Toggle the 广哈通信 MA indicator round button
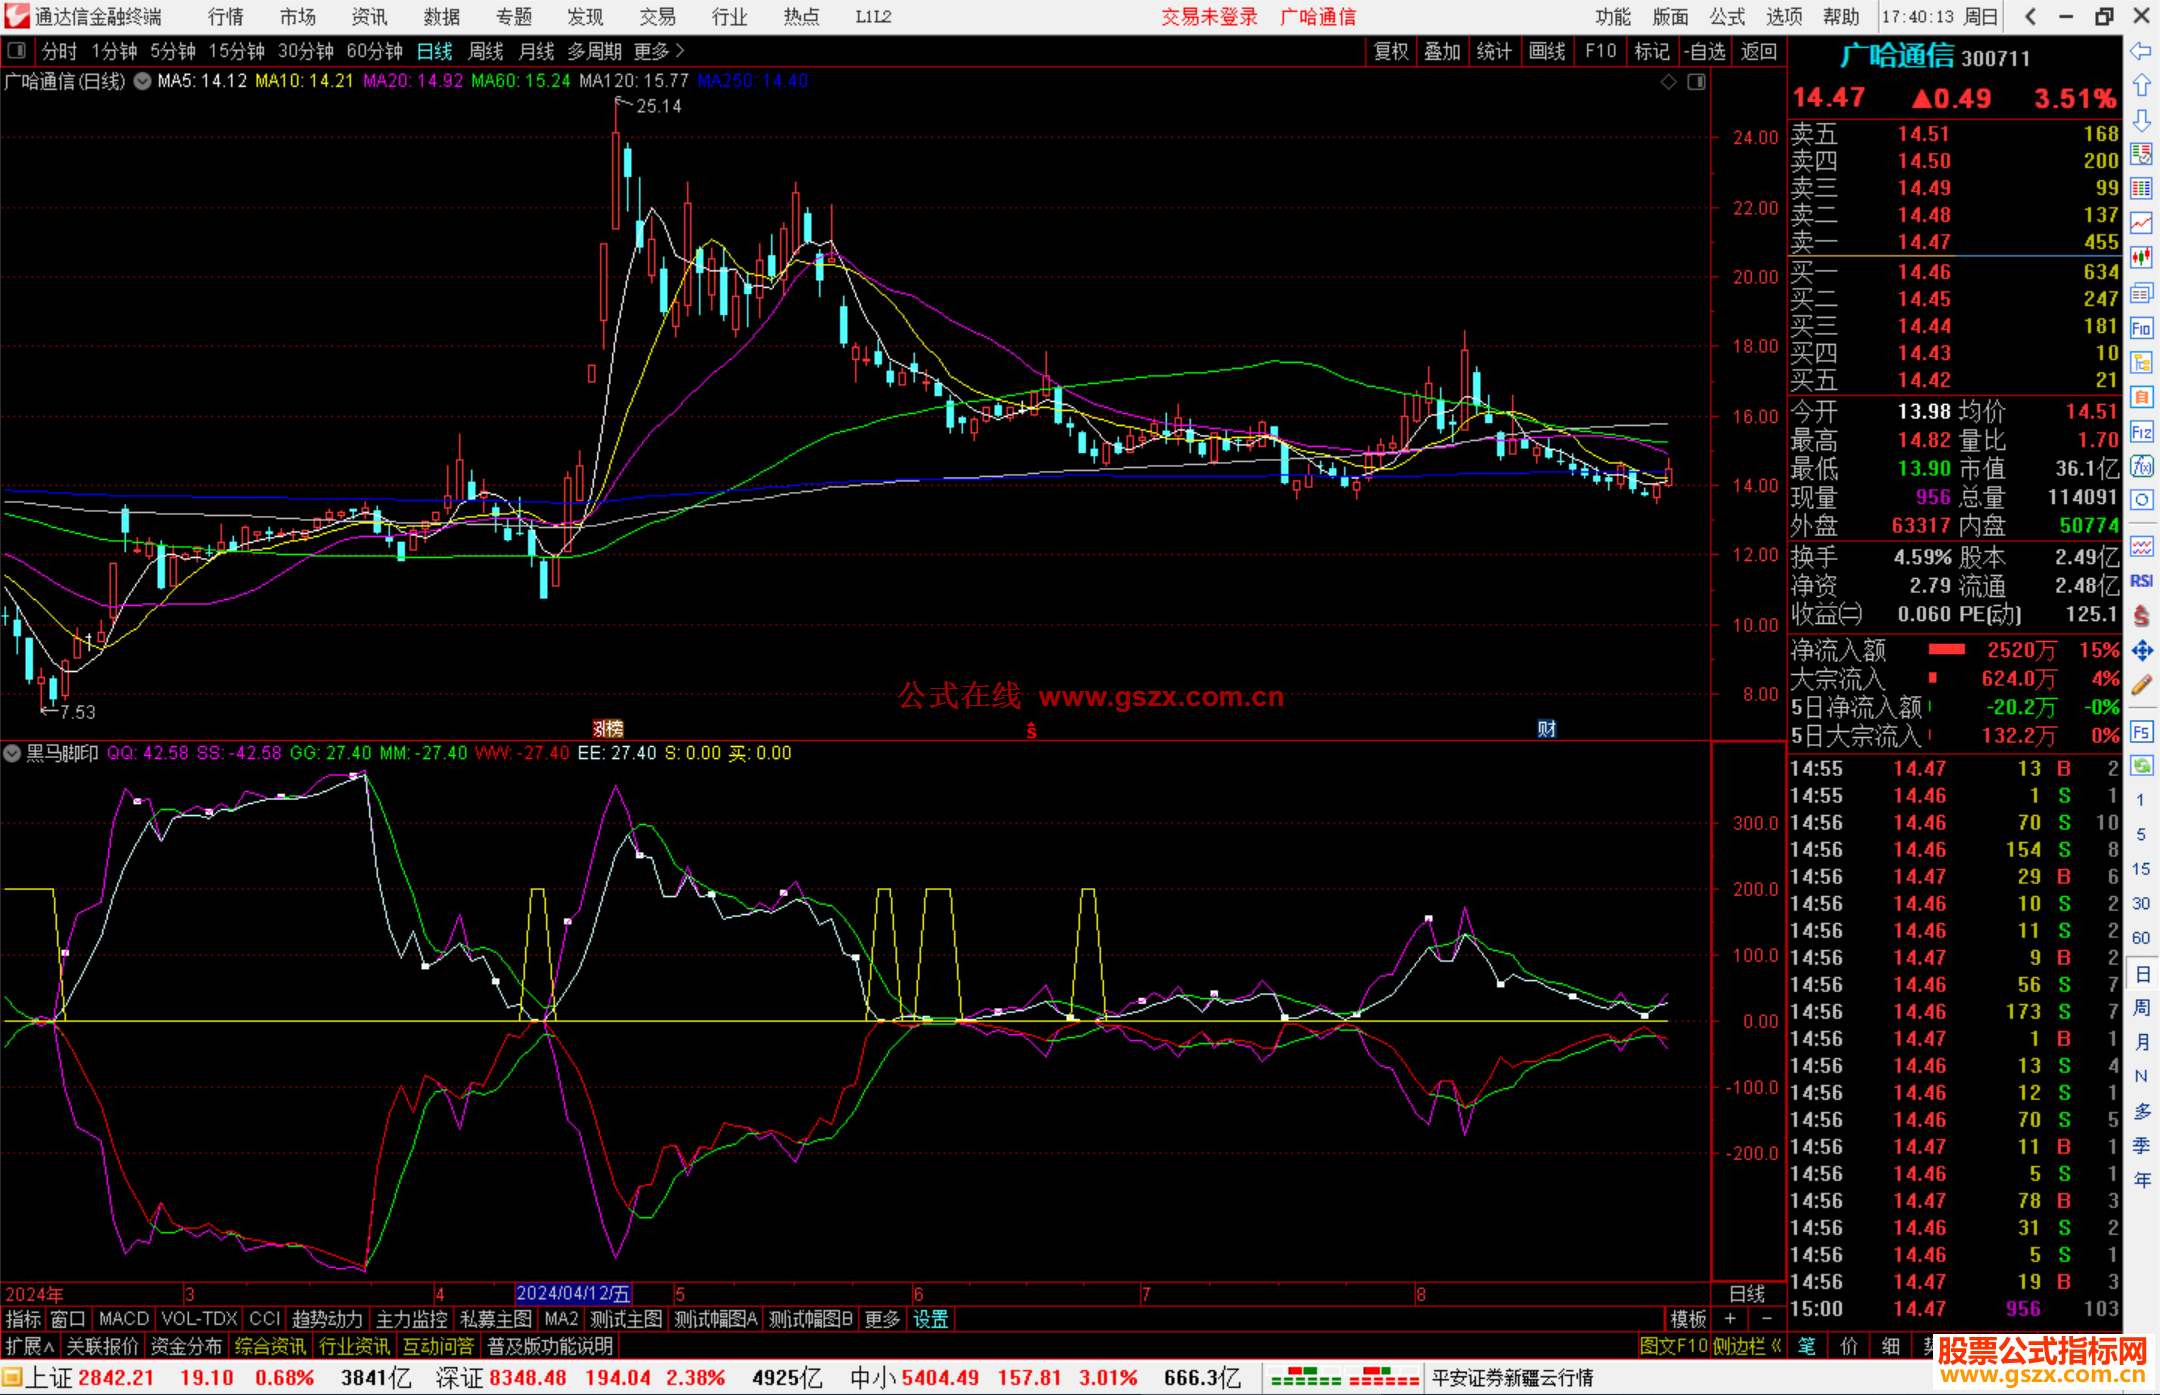 [x=143, y=81]
